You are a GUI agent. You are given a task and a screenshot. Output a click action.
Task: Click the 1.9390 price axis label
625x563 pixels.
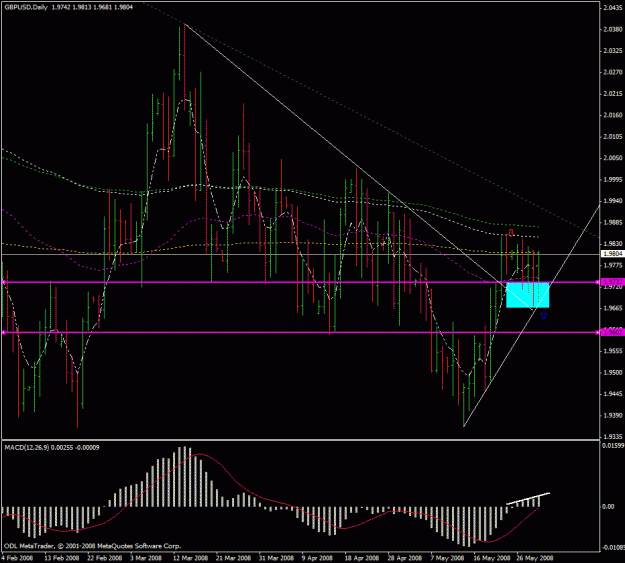click(x=613, y=415)
